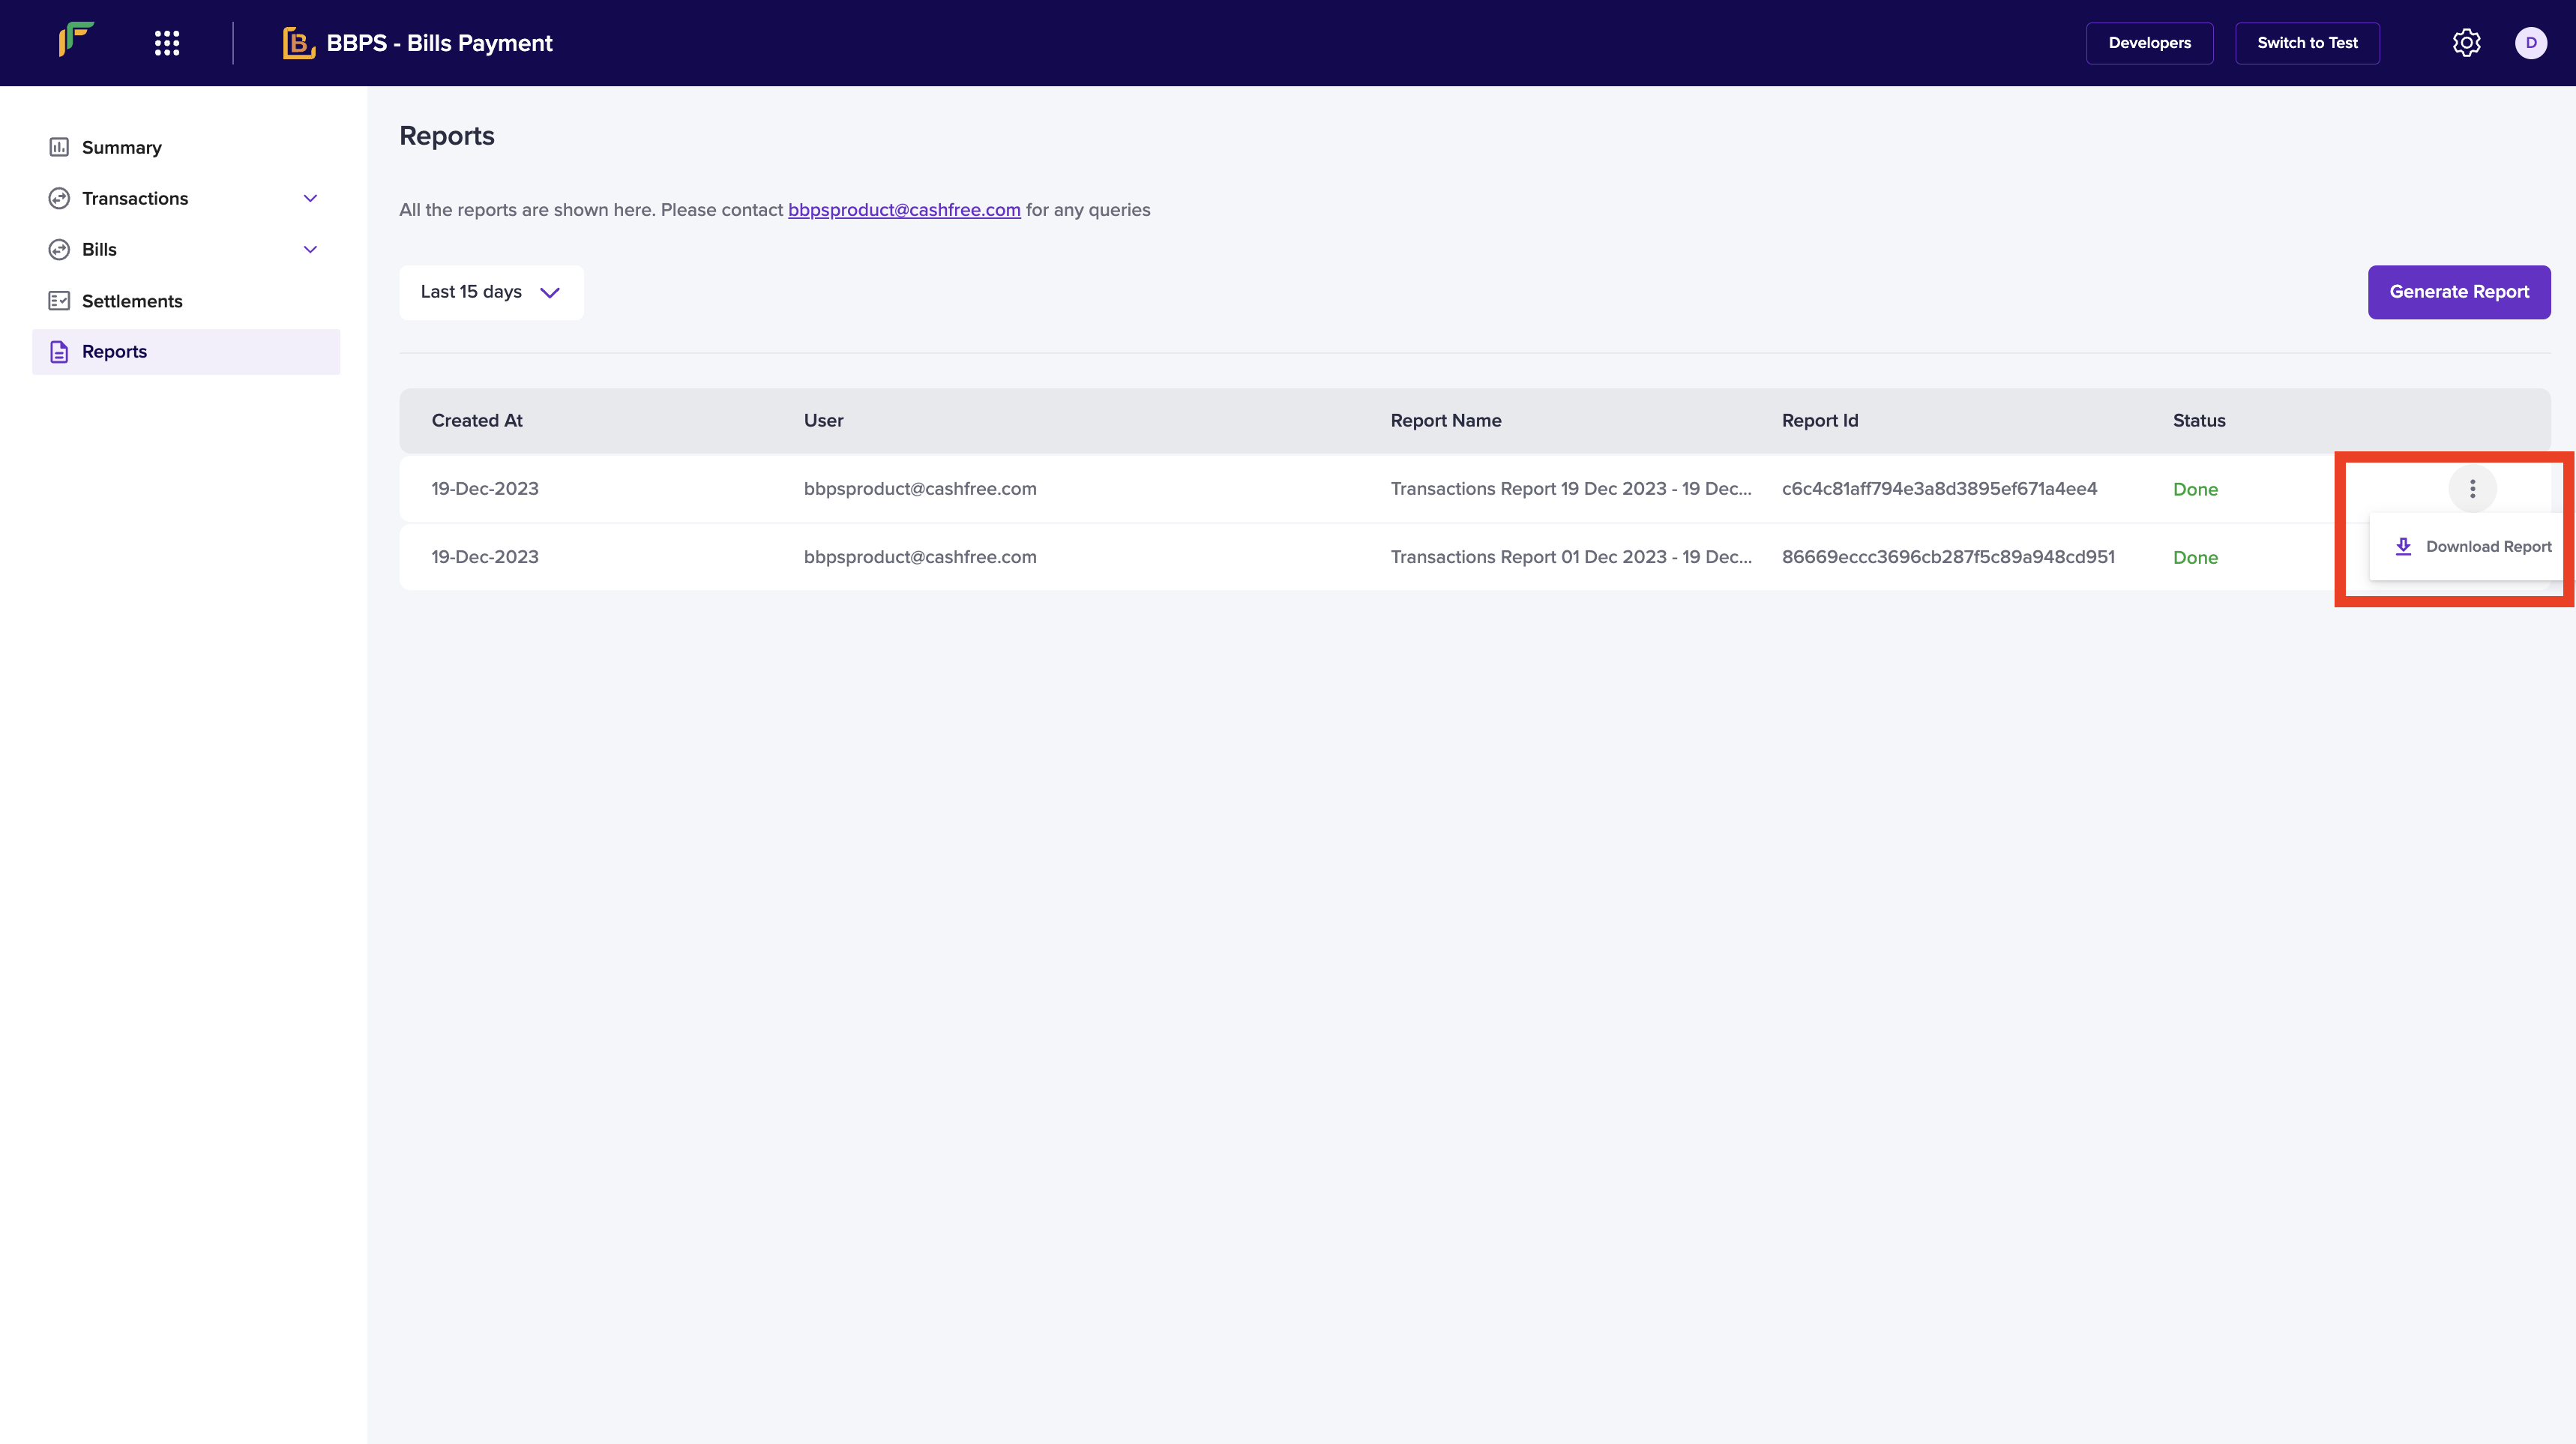Open the apps grid launcher

(167, 43)
